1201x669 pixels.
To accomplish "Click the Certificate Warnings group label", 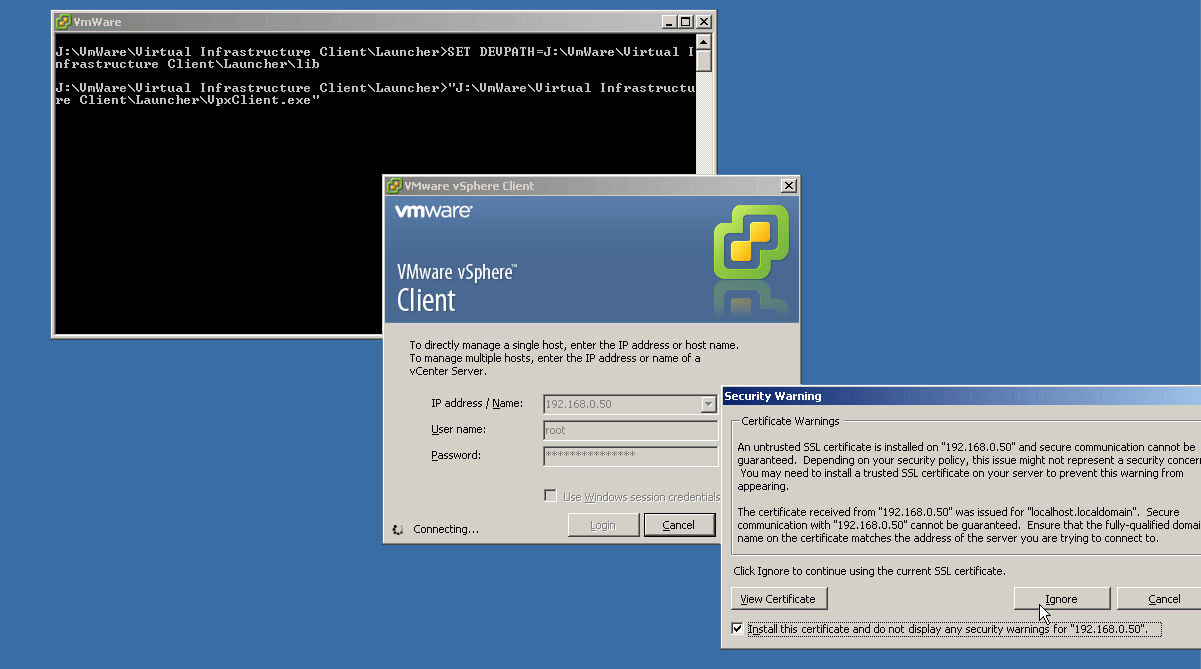I will click(790, 421).
